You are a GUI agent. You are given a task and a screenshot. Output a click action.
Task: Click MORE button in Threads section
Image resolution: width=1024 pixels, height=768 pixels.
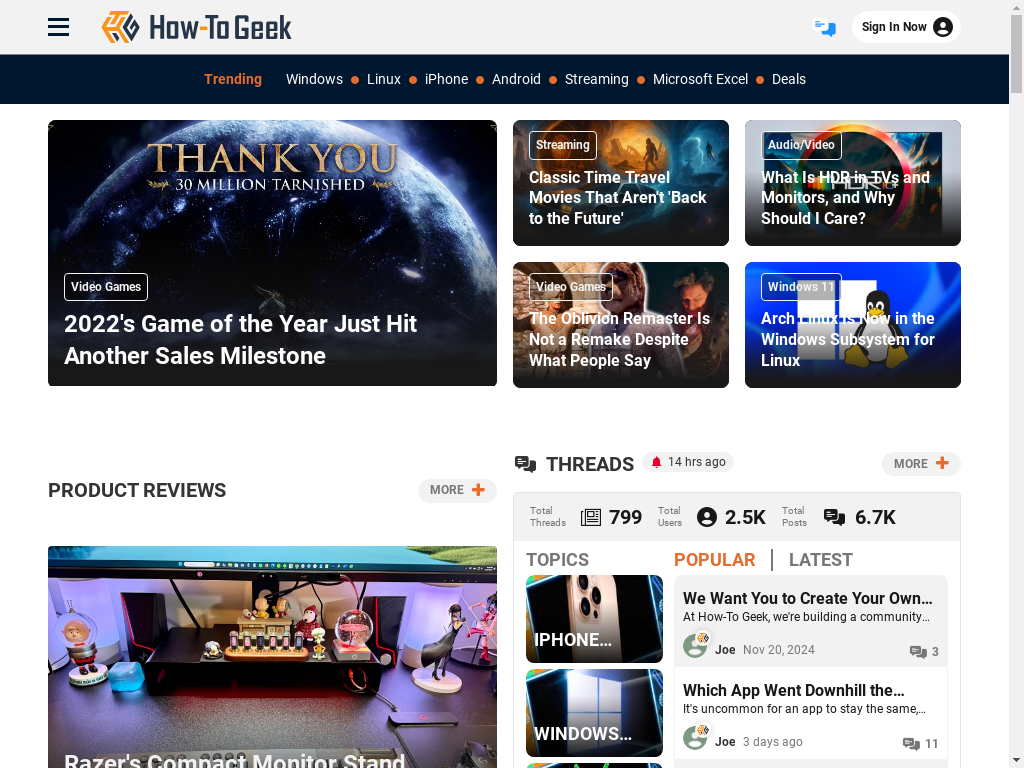[921, 463]
